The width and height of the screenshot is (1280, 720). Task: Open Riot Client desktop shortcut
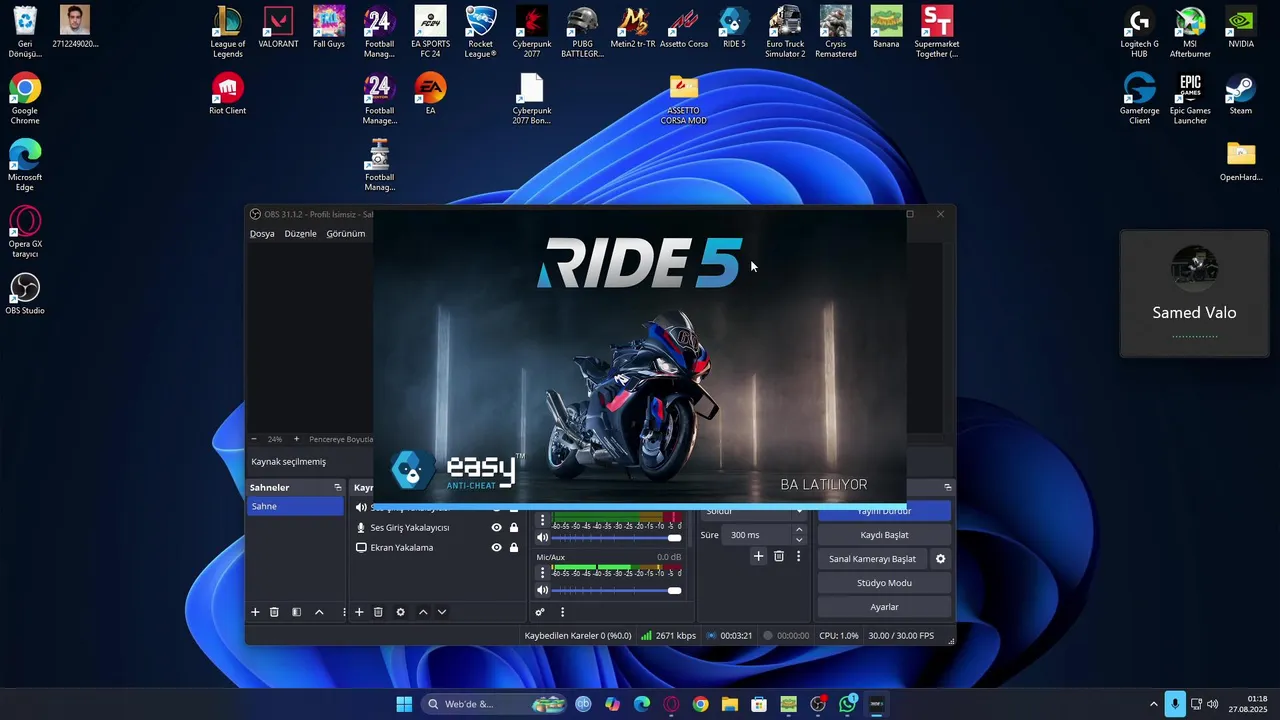228,94
